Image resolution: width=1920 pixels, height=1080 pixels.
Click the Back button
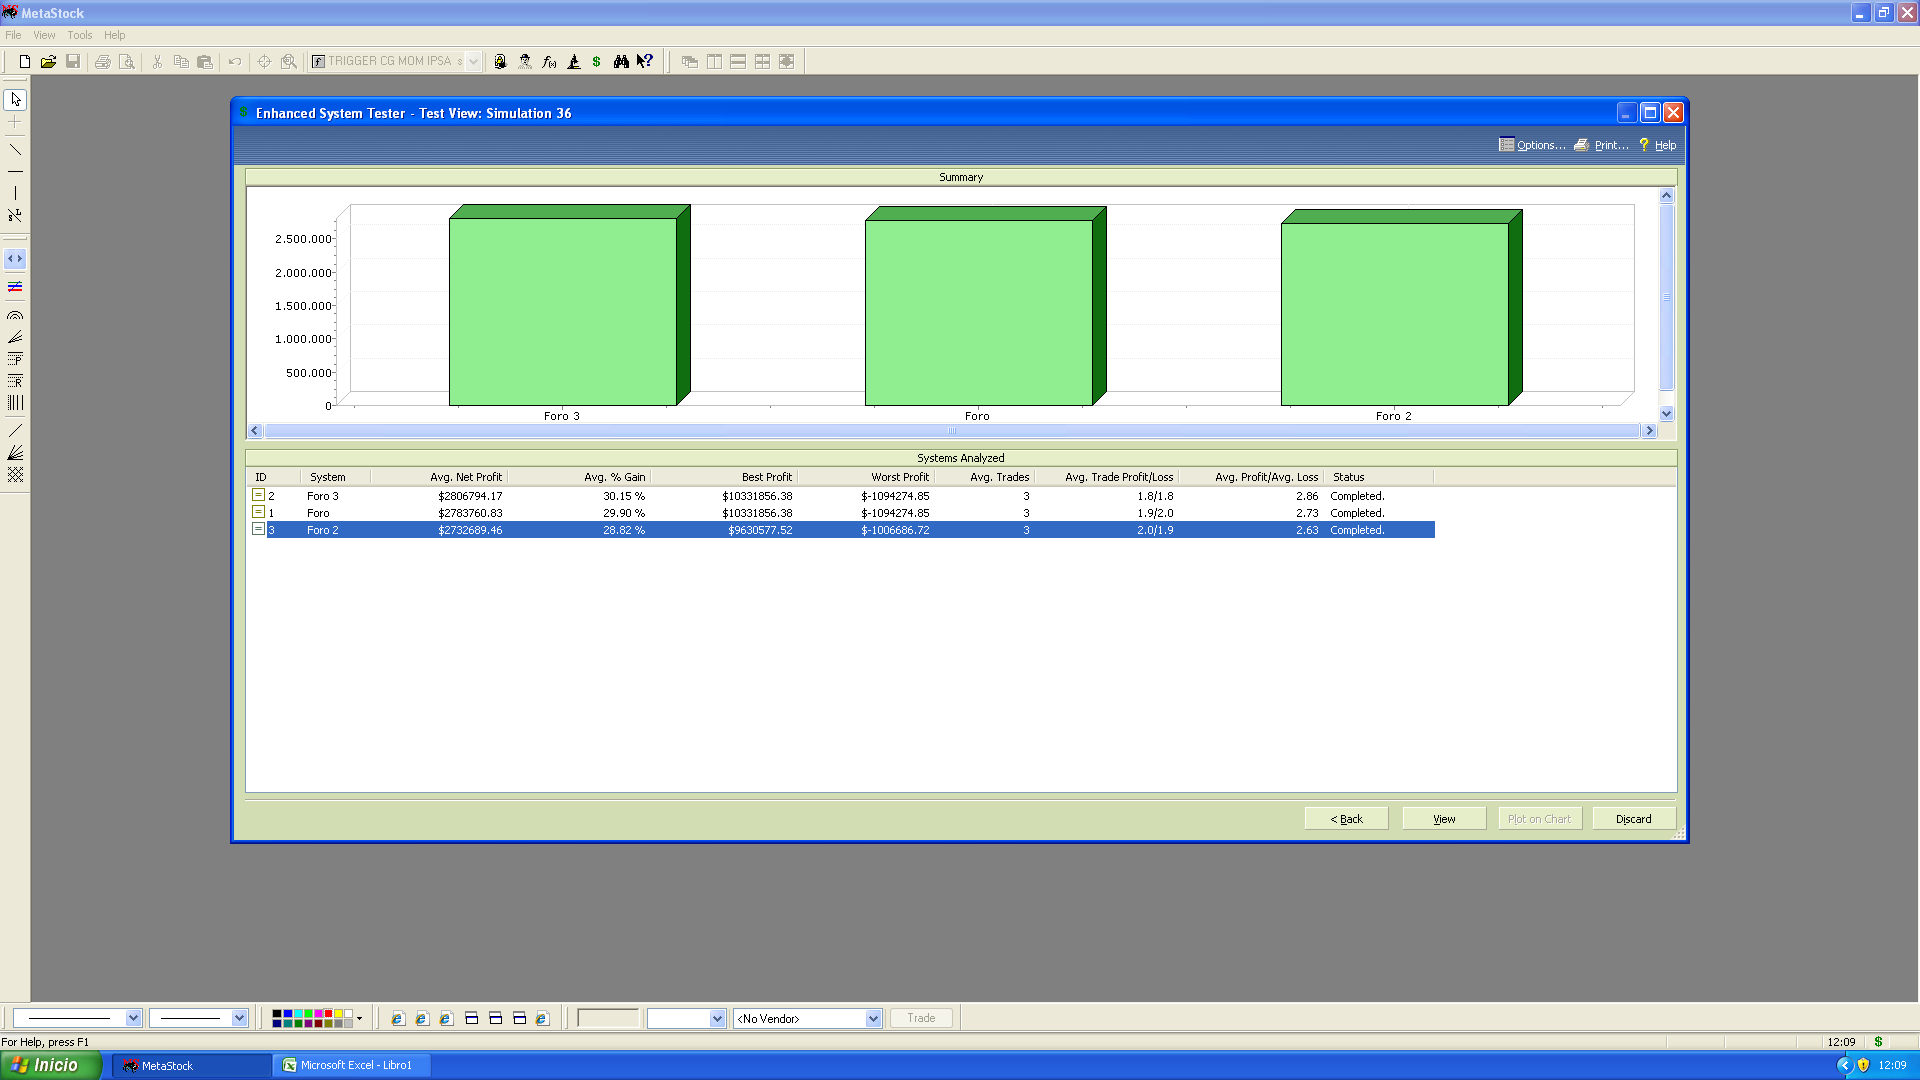tap(1346, 819)
